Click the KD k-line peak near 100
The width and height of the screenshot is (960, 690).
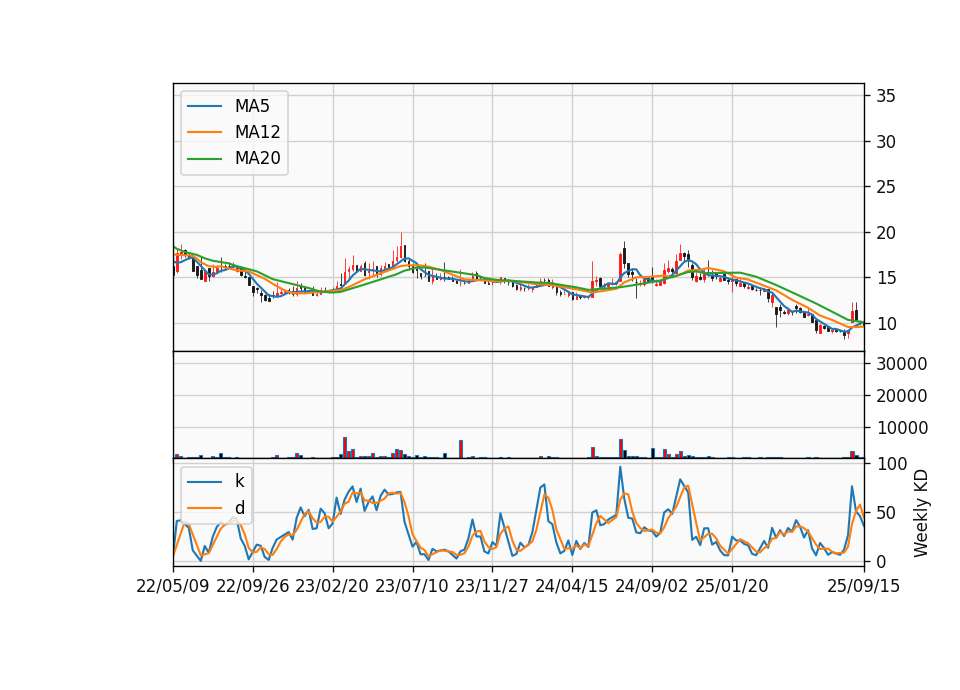[x=620, y=468]
